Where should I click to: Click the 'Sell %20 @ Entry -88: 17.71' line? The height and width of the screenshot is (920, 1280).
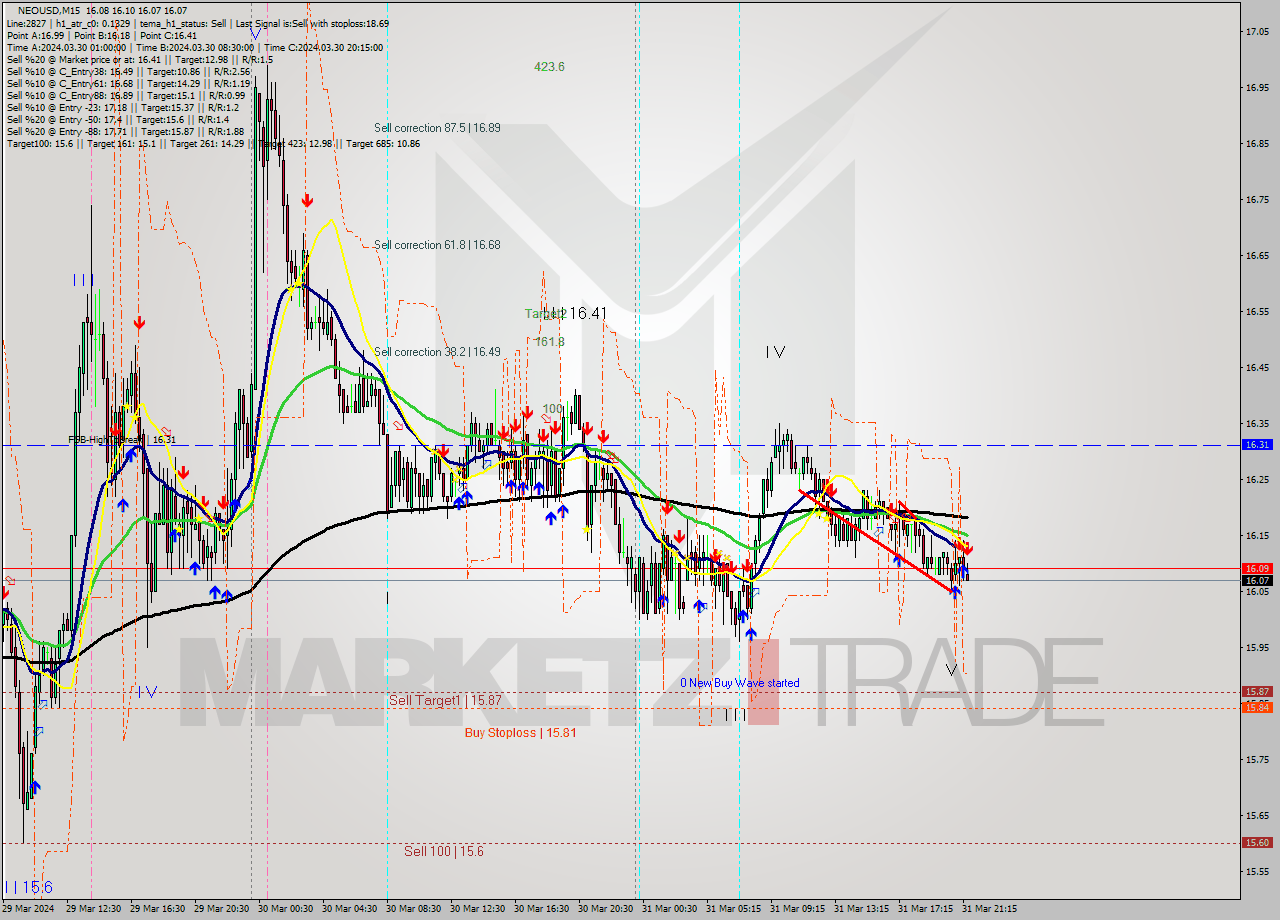pyautogui.click(x=125, y=132)
